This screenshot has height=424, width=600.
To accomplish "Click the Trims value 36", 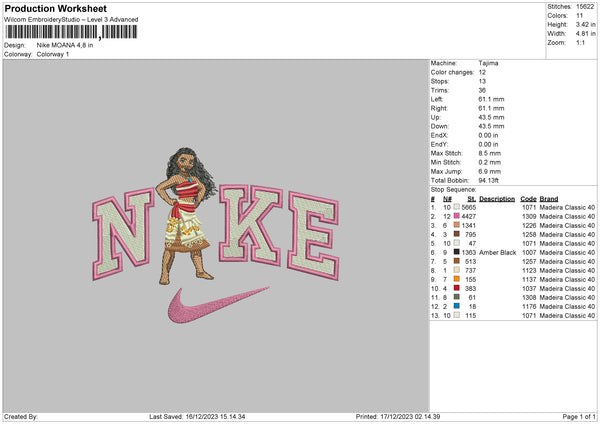I will [x=482, y=90].
